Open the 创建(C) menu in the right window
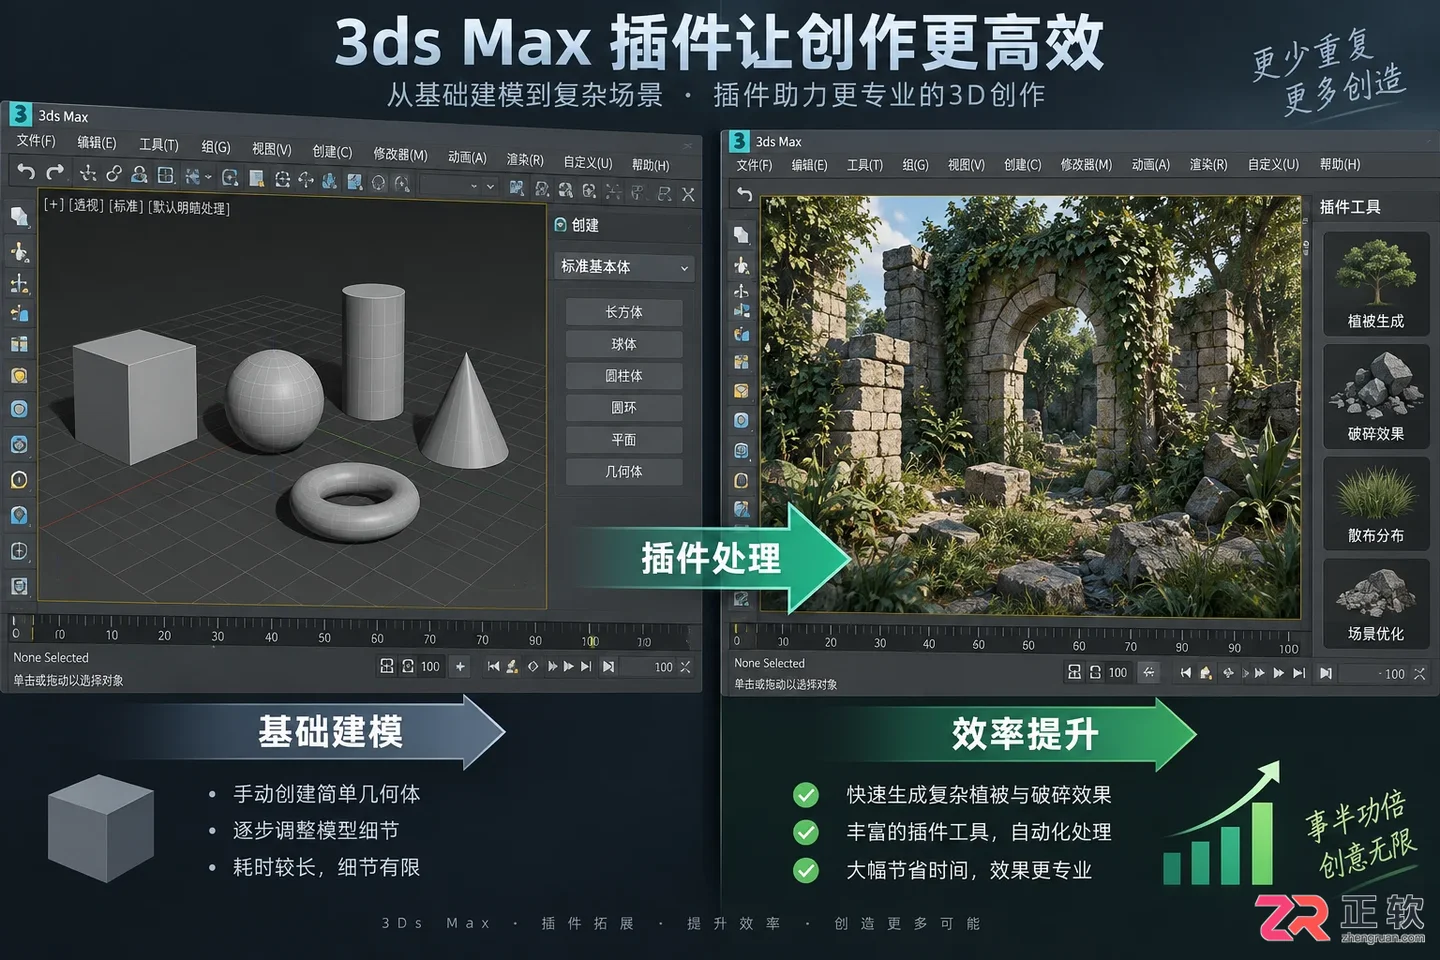The height and width of the screenshot is (960, 1440). [1023, 164]
